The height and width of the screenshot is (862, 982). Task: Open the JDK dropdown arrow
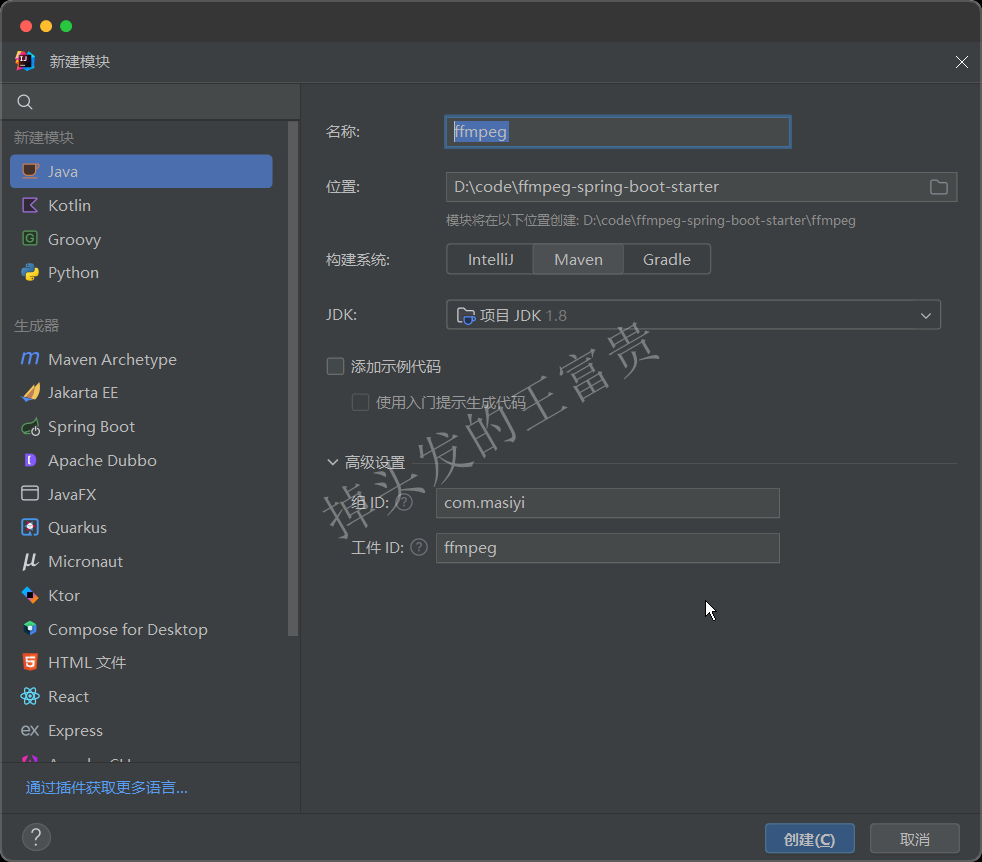(926, 315)
